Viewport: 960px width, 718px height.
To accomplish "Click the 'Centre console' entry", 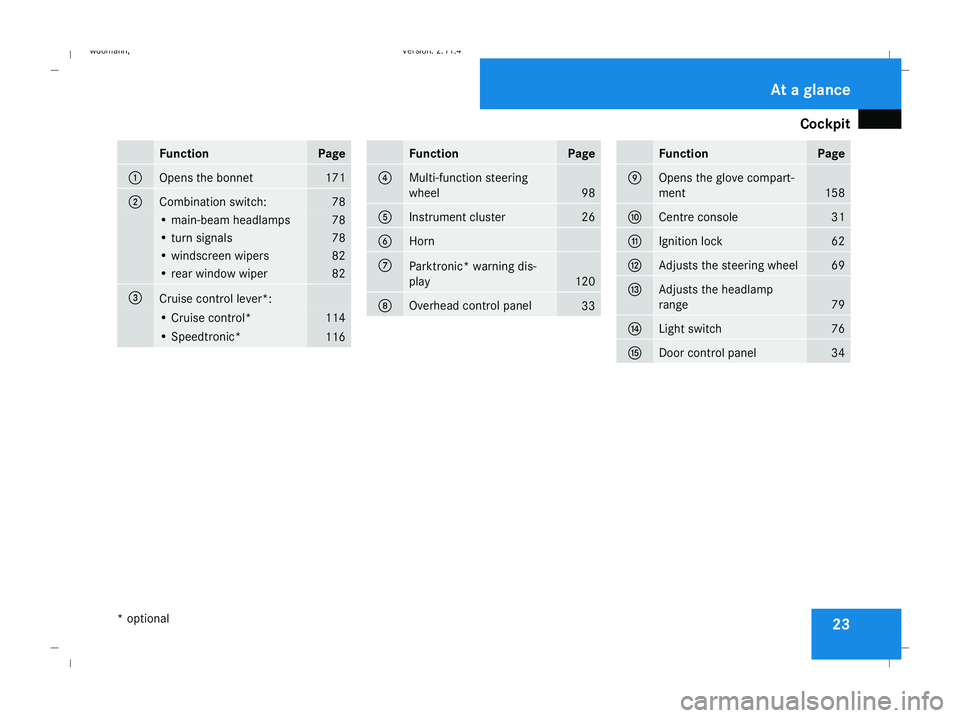I will 698,217.
